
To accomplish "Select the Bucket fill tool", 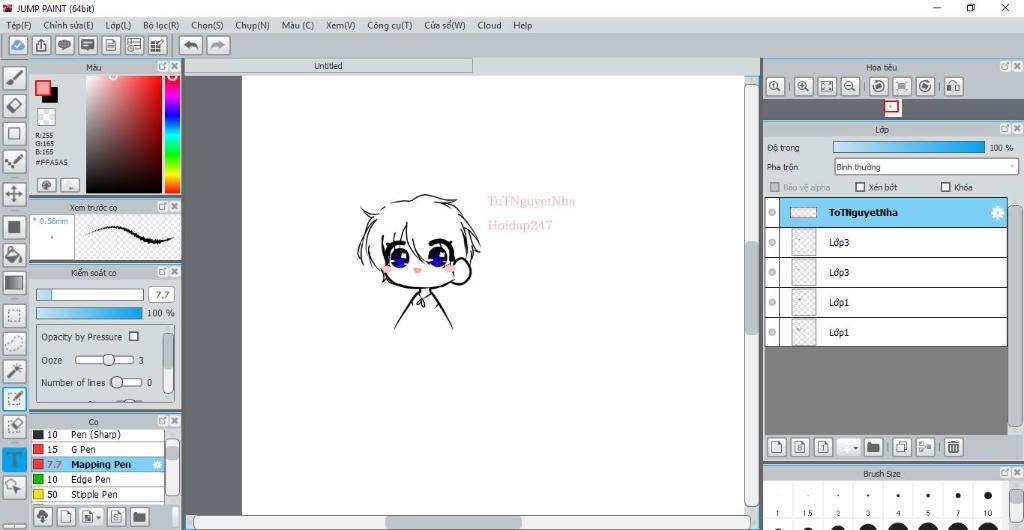I will 14,254.
